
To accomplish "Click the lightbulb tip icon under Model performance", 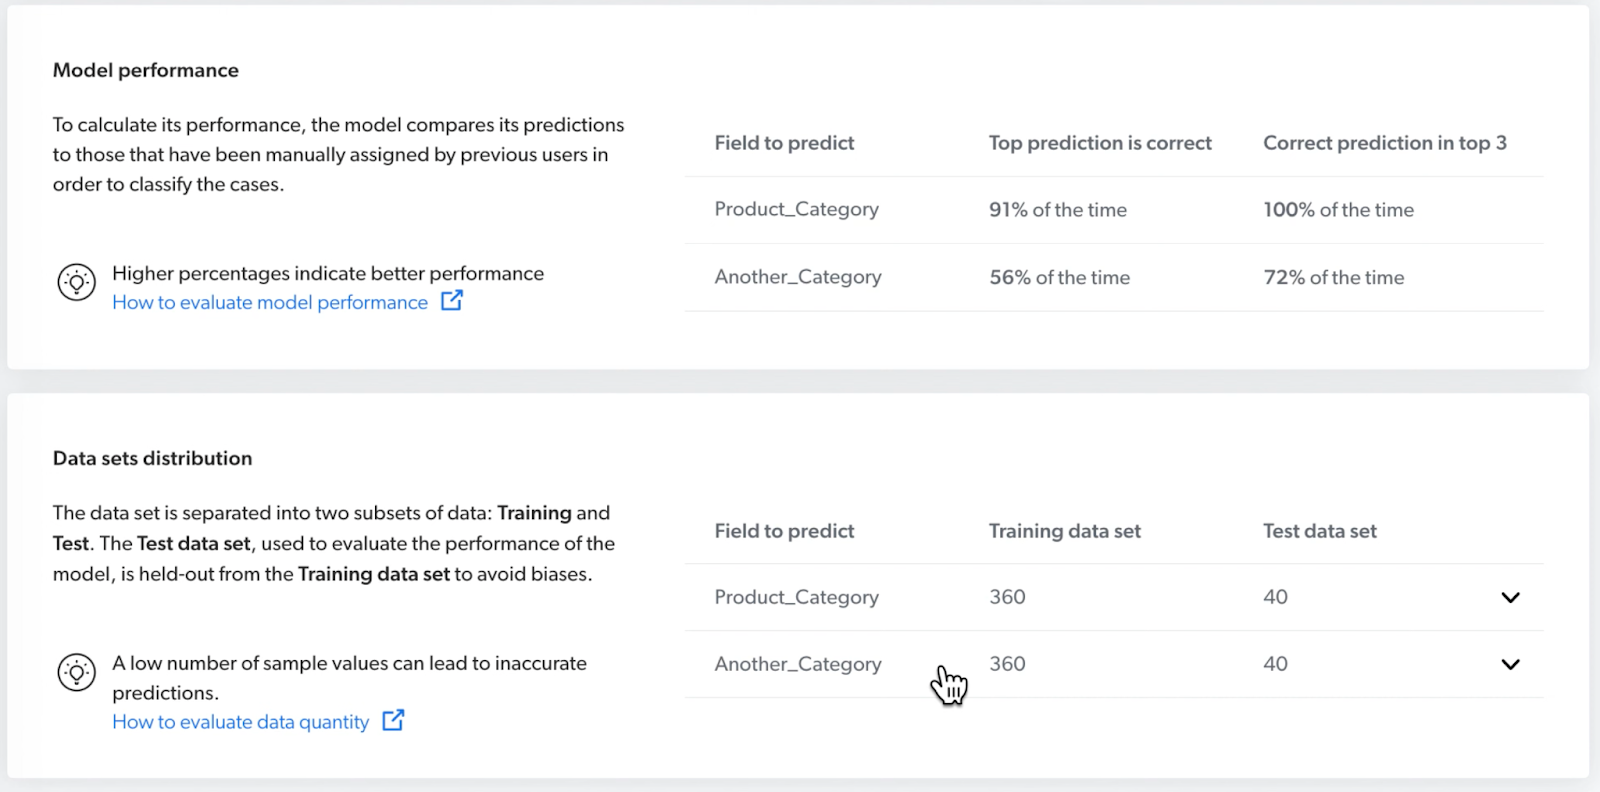I will (x=76, y=283).
